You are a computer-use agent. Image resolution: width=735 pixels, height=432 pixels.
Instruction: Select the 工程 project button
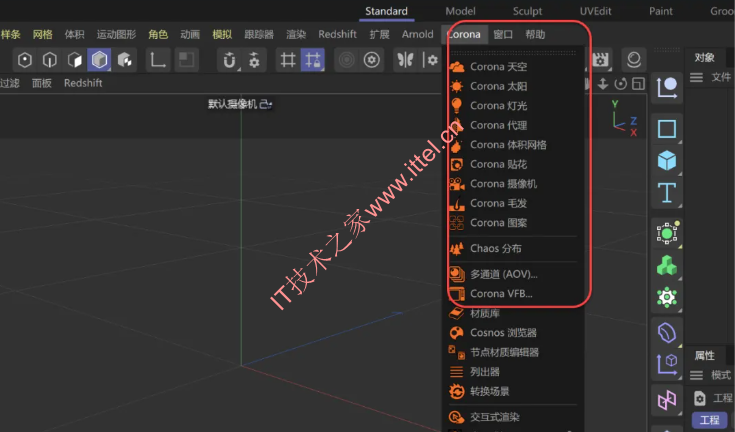click(710, 420)
